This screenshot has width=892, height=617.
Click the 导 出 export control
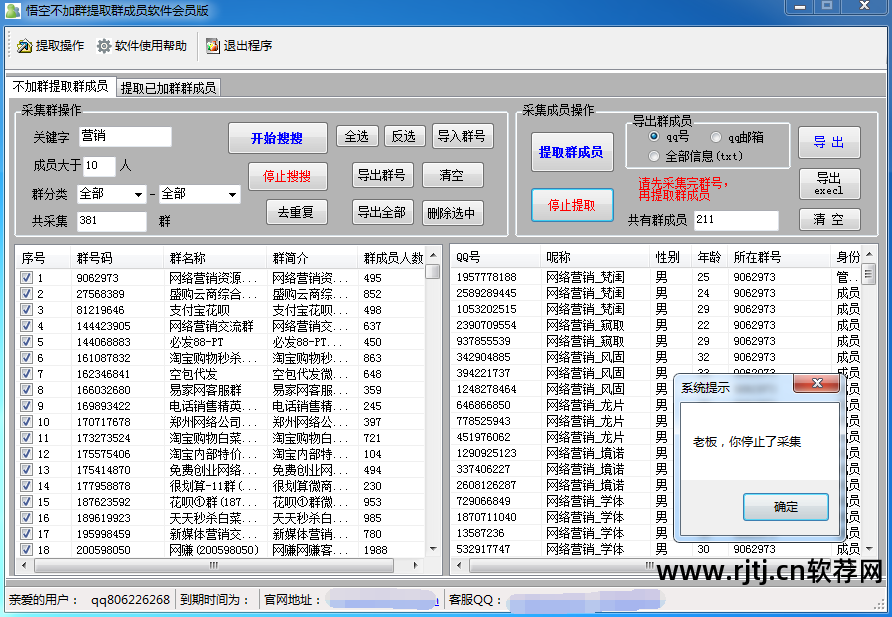coord(830,143)
